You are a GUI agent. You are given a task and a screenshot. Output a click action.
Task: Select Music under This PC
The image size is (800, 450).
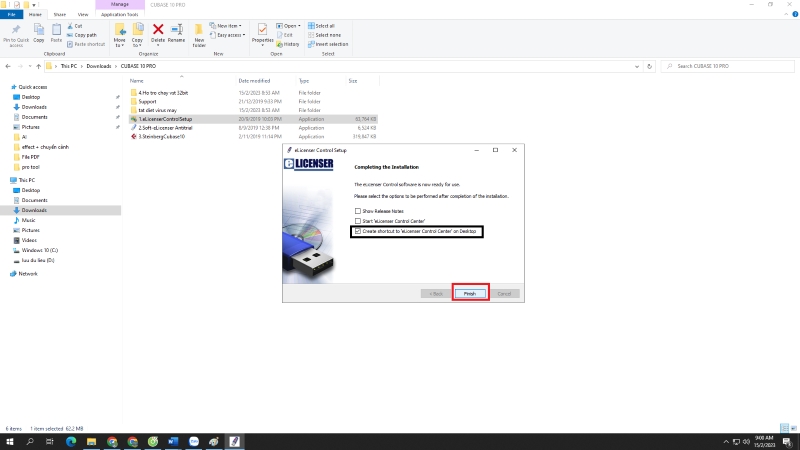click(x=29, y=220)
